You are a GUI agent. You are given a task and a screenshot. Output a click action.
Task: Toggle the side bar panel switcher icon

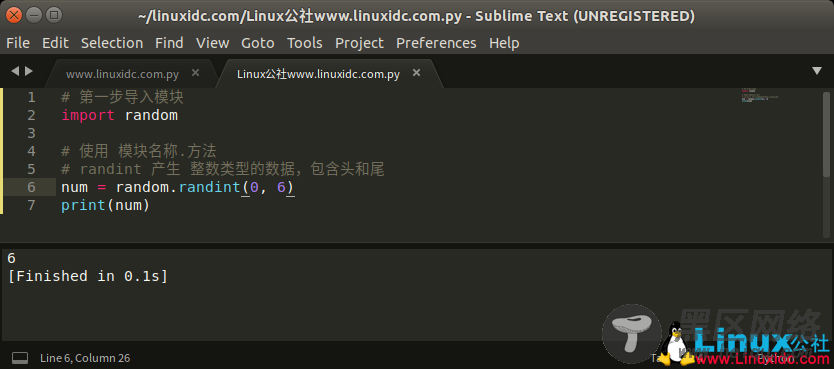(20, 358)
